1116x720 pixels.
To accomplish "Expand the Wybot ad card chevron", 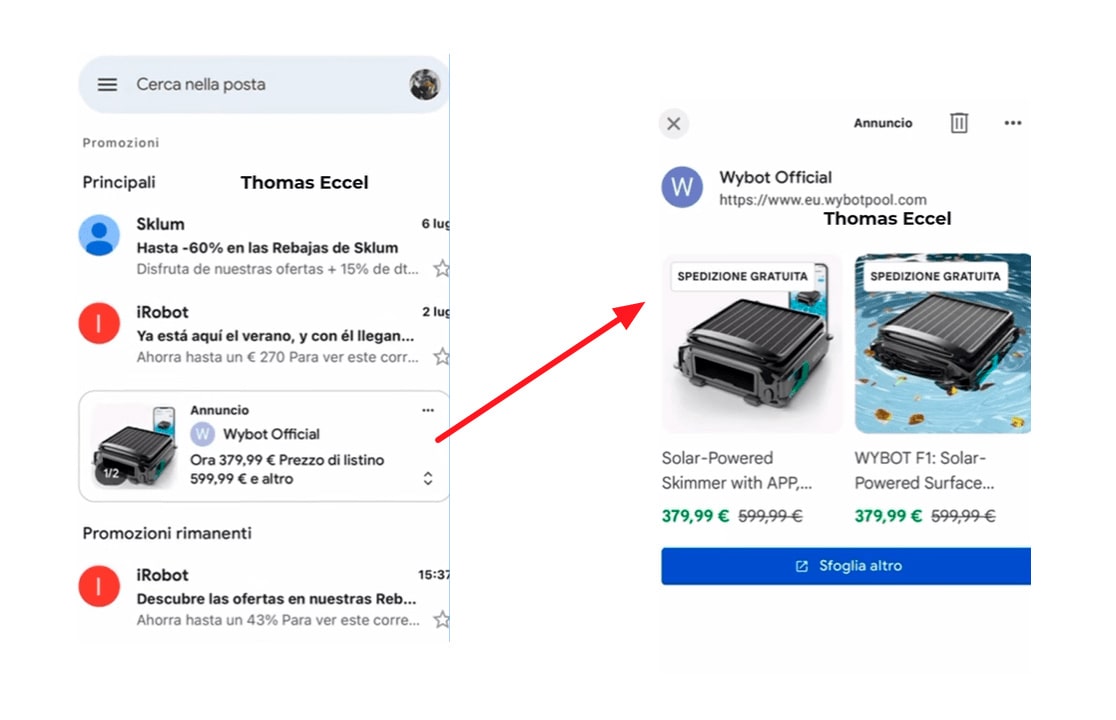I will tap(428, 478).
